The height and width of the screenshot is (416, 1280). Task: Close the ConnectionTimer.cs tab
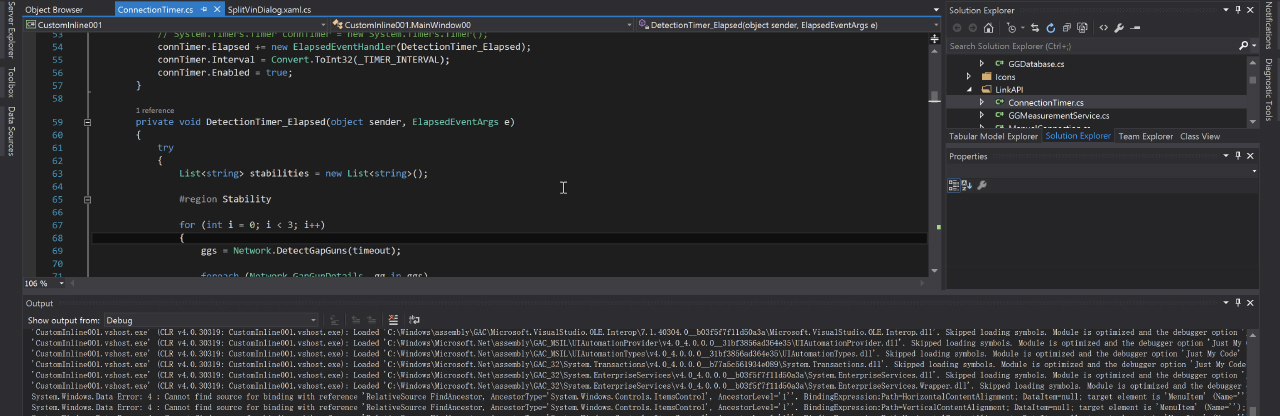click(217, 9)
